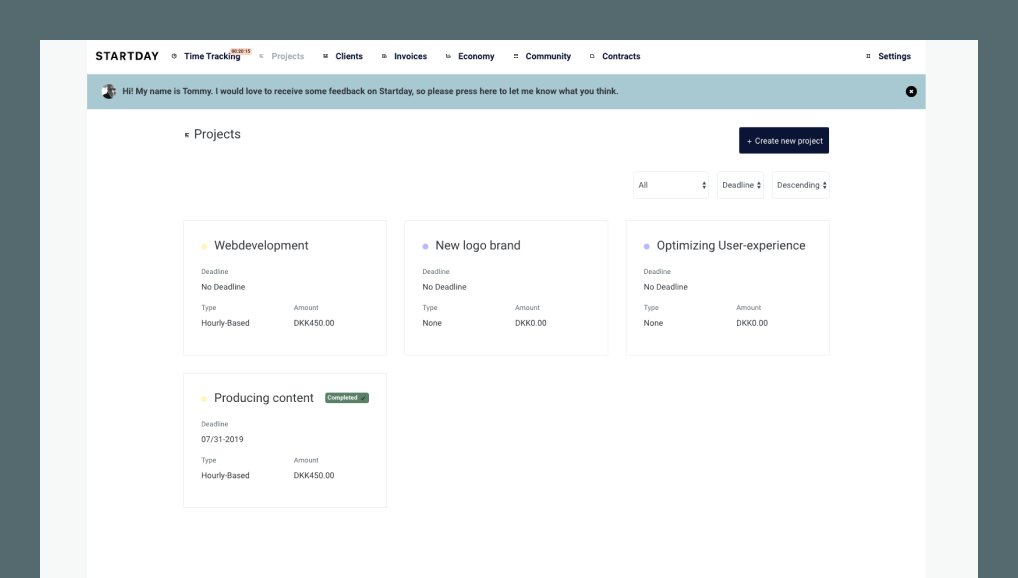Image resolution: width=1018 pixels, height=578 pixels.
Task: Click the Projects nav icon
Action: 262,57
